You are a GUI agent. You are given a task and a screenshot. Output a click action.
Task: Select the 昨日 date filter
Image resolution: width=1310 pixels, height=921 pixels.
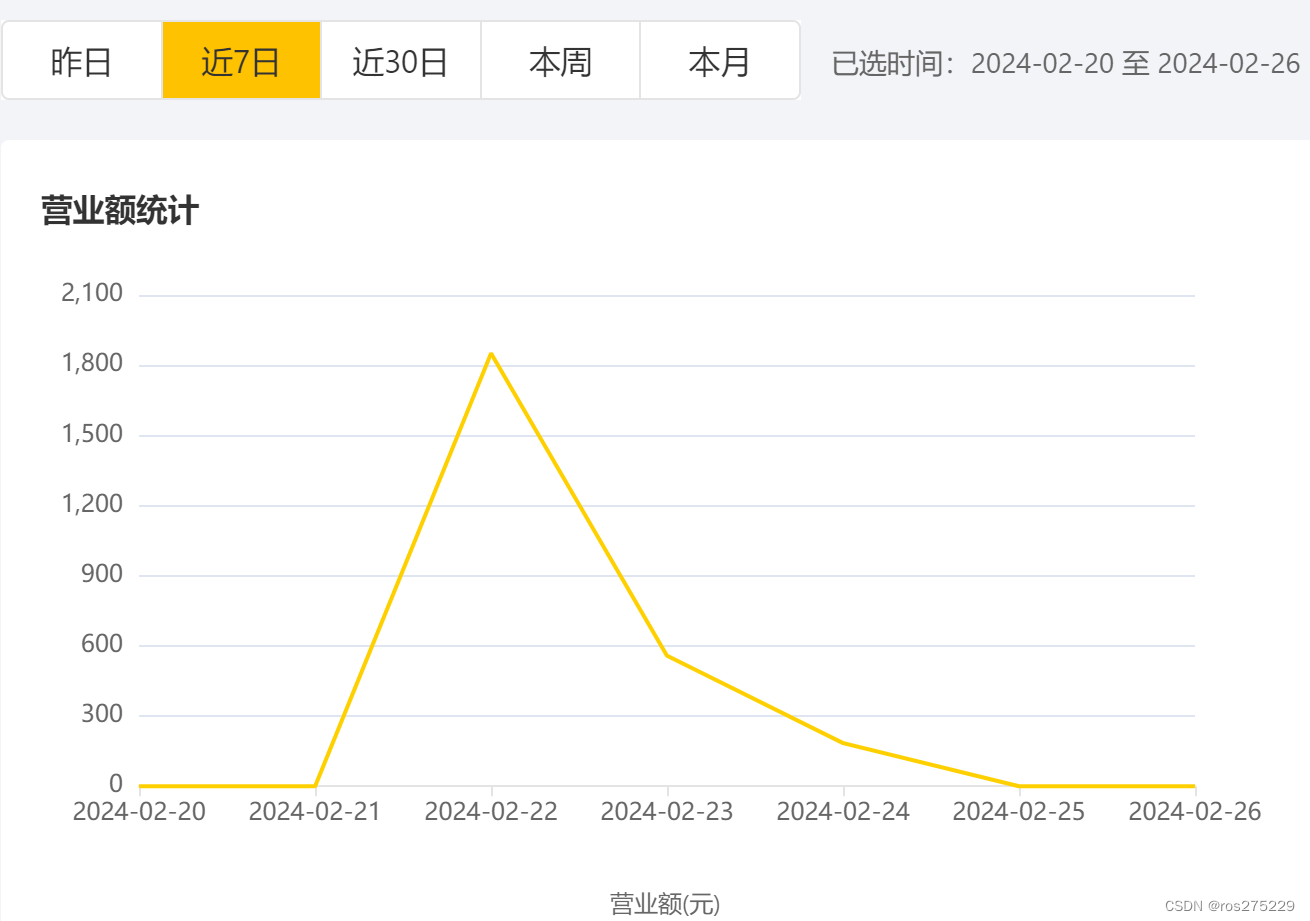point(82,61)
